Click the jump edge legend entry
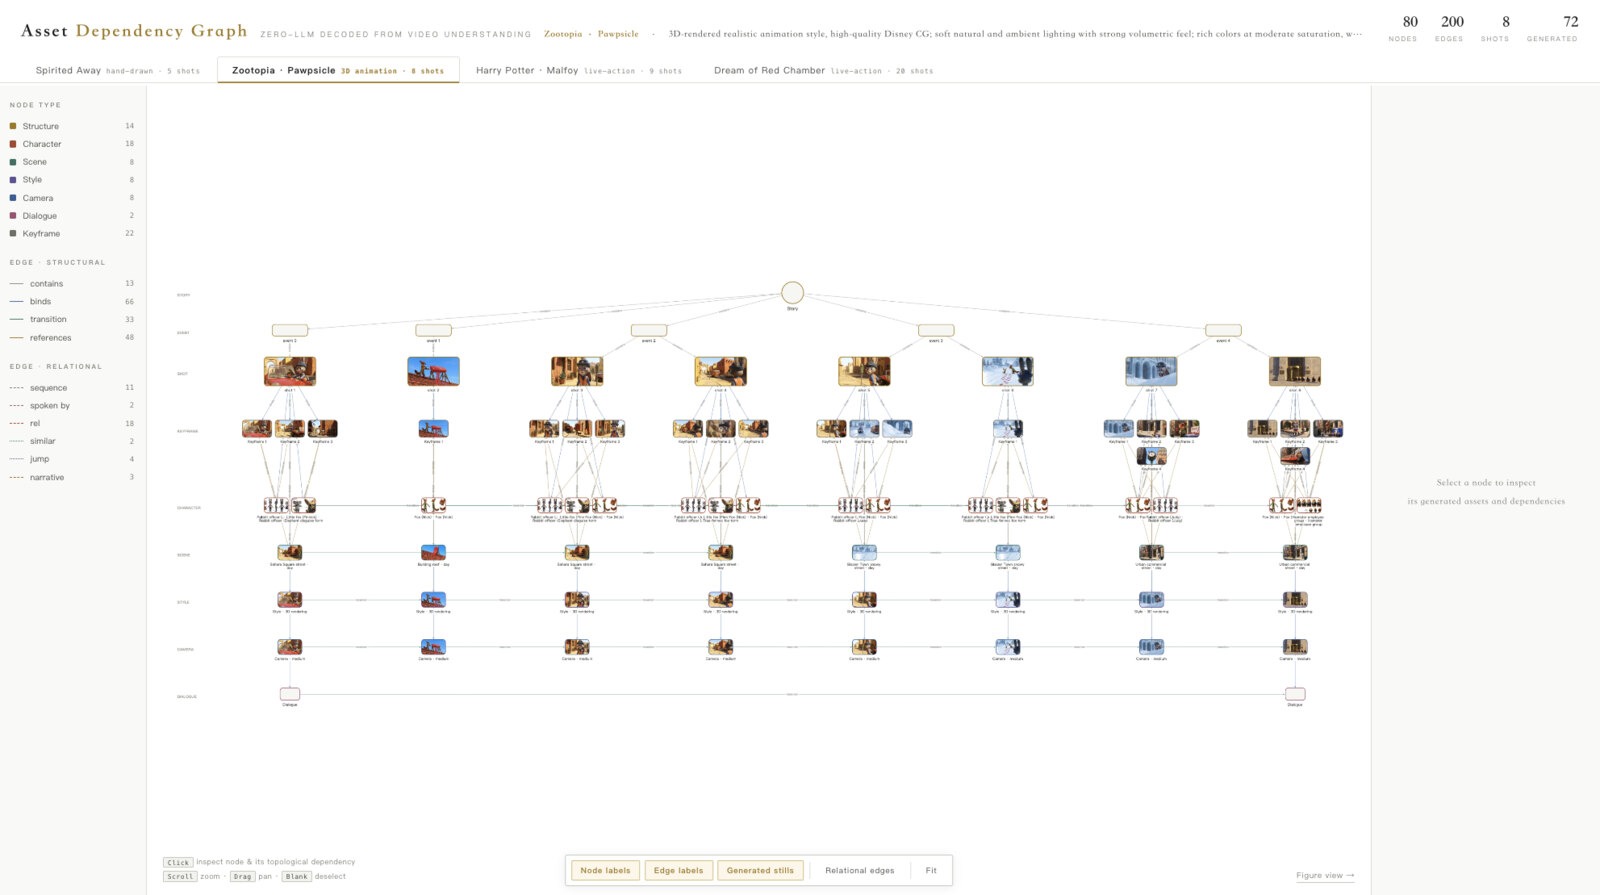This screenshot has width=1600, height=895. coord(71,459)
